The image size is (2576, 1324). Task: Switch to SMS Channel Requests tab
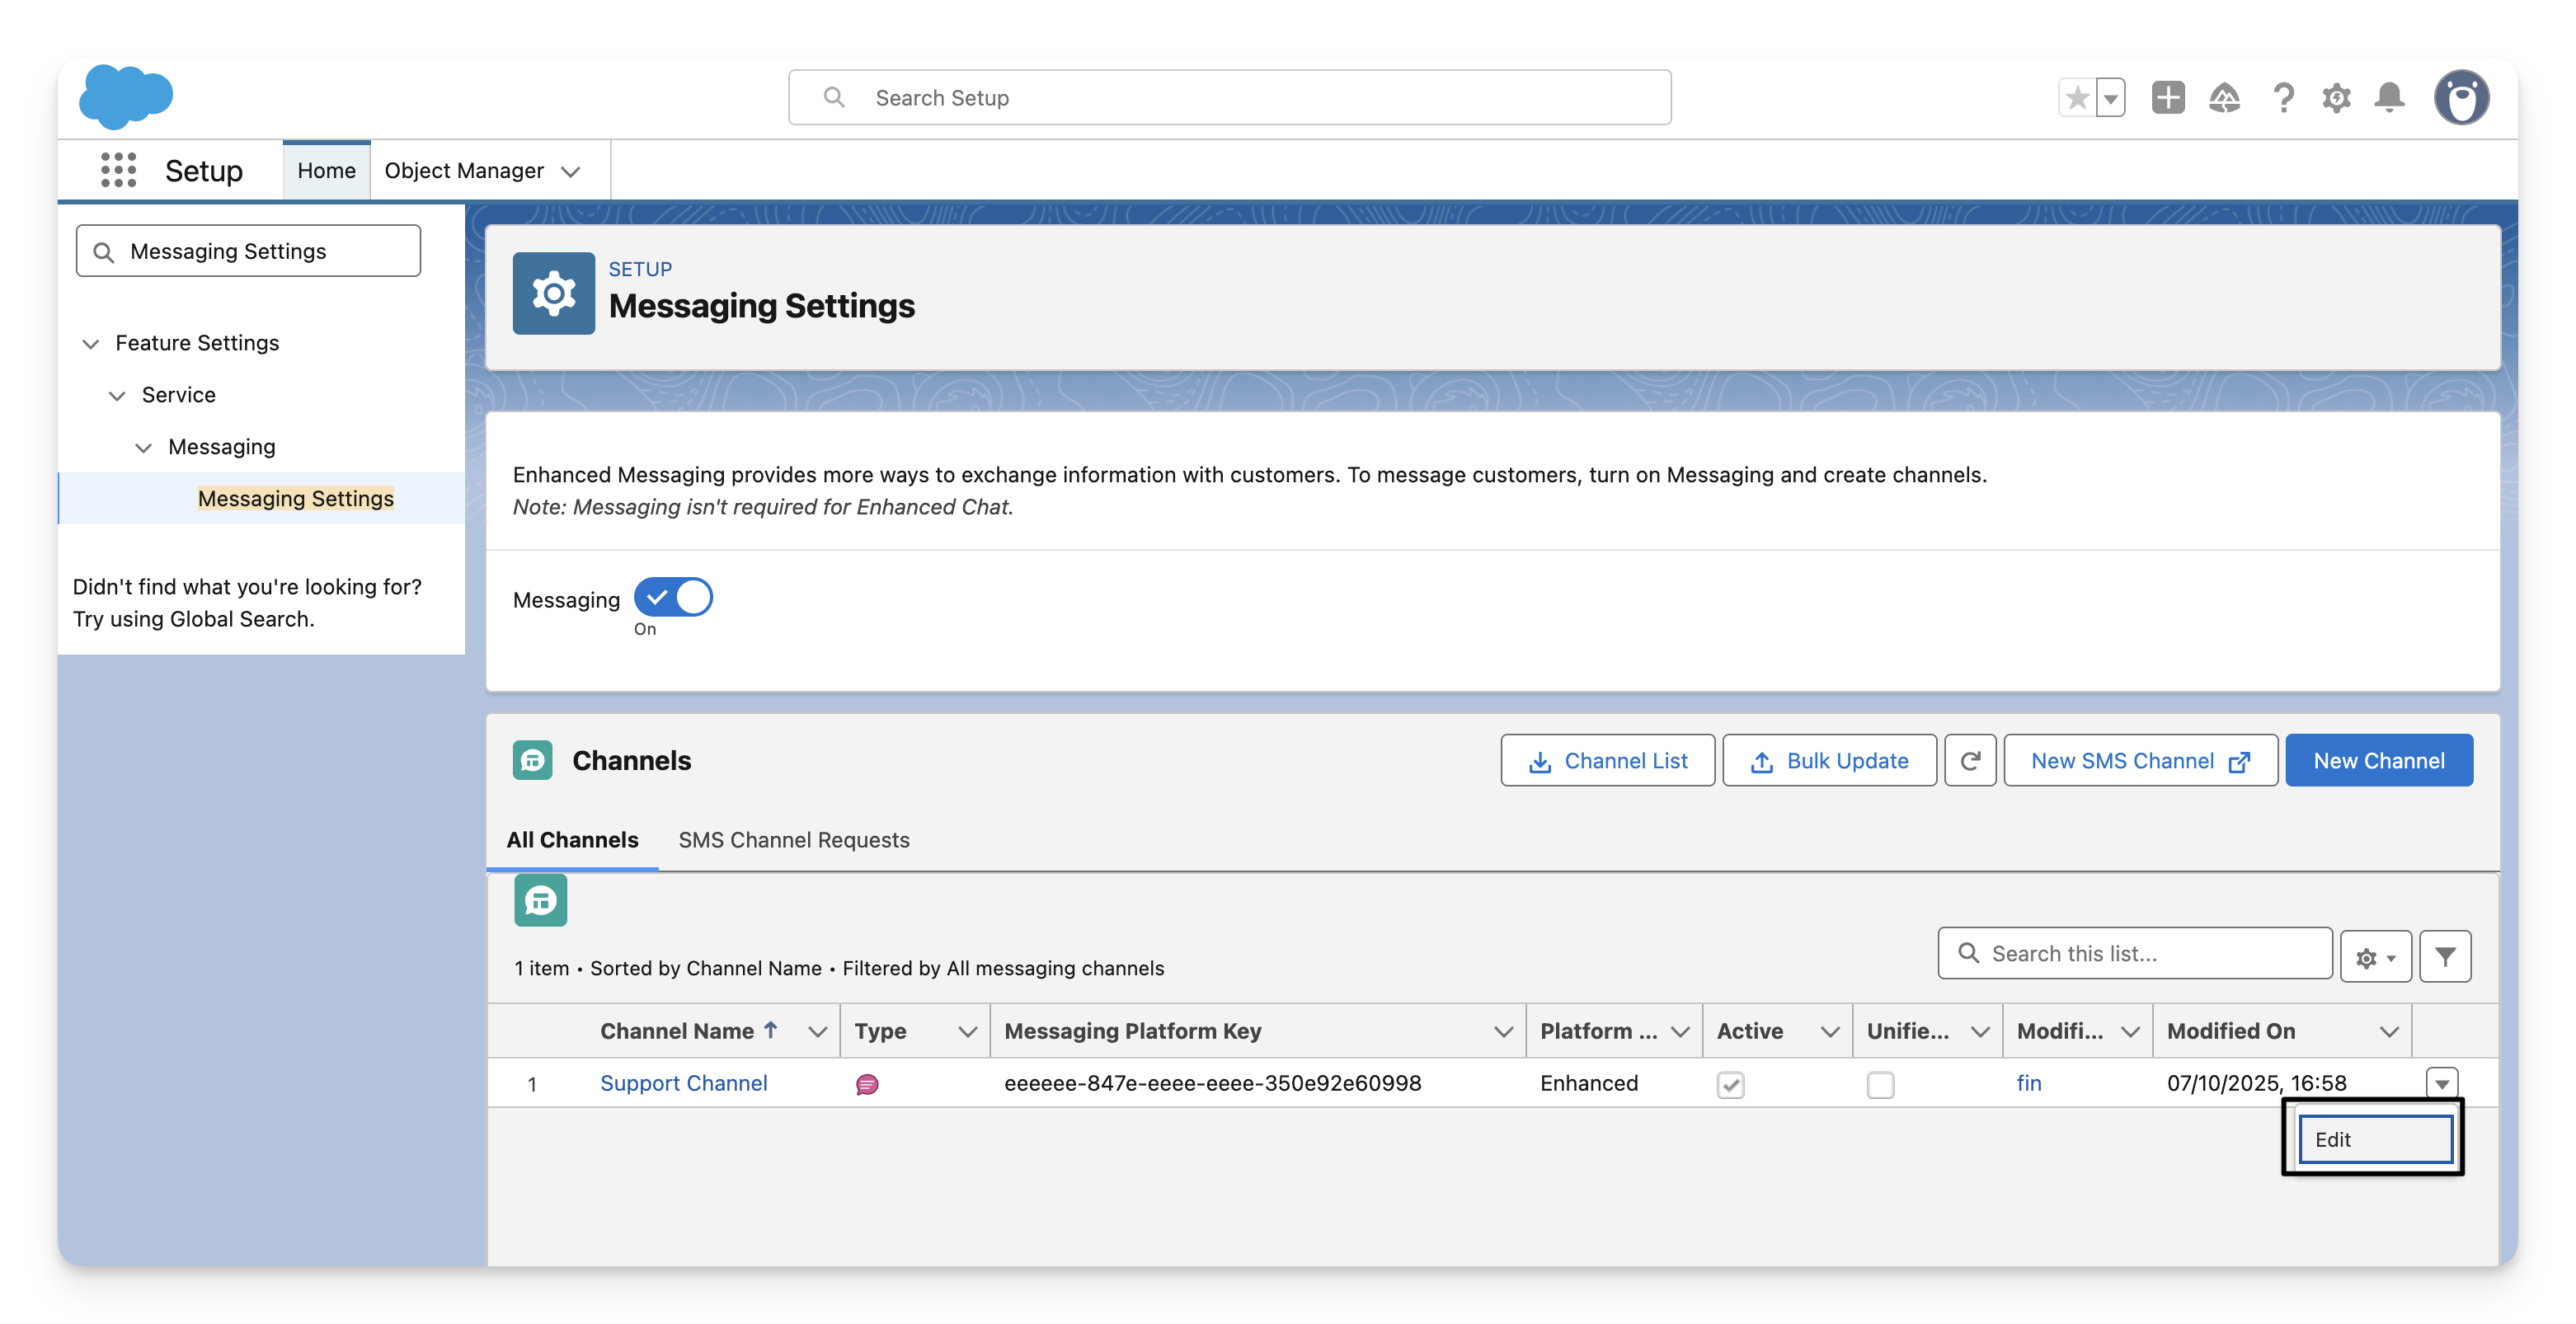point(793,840)
